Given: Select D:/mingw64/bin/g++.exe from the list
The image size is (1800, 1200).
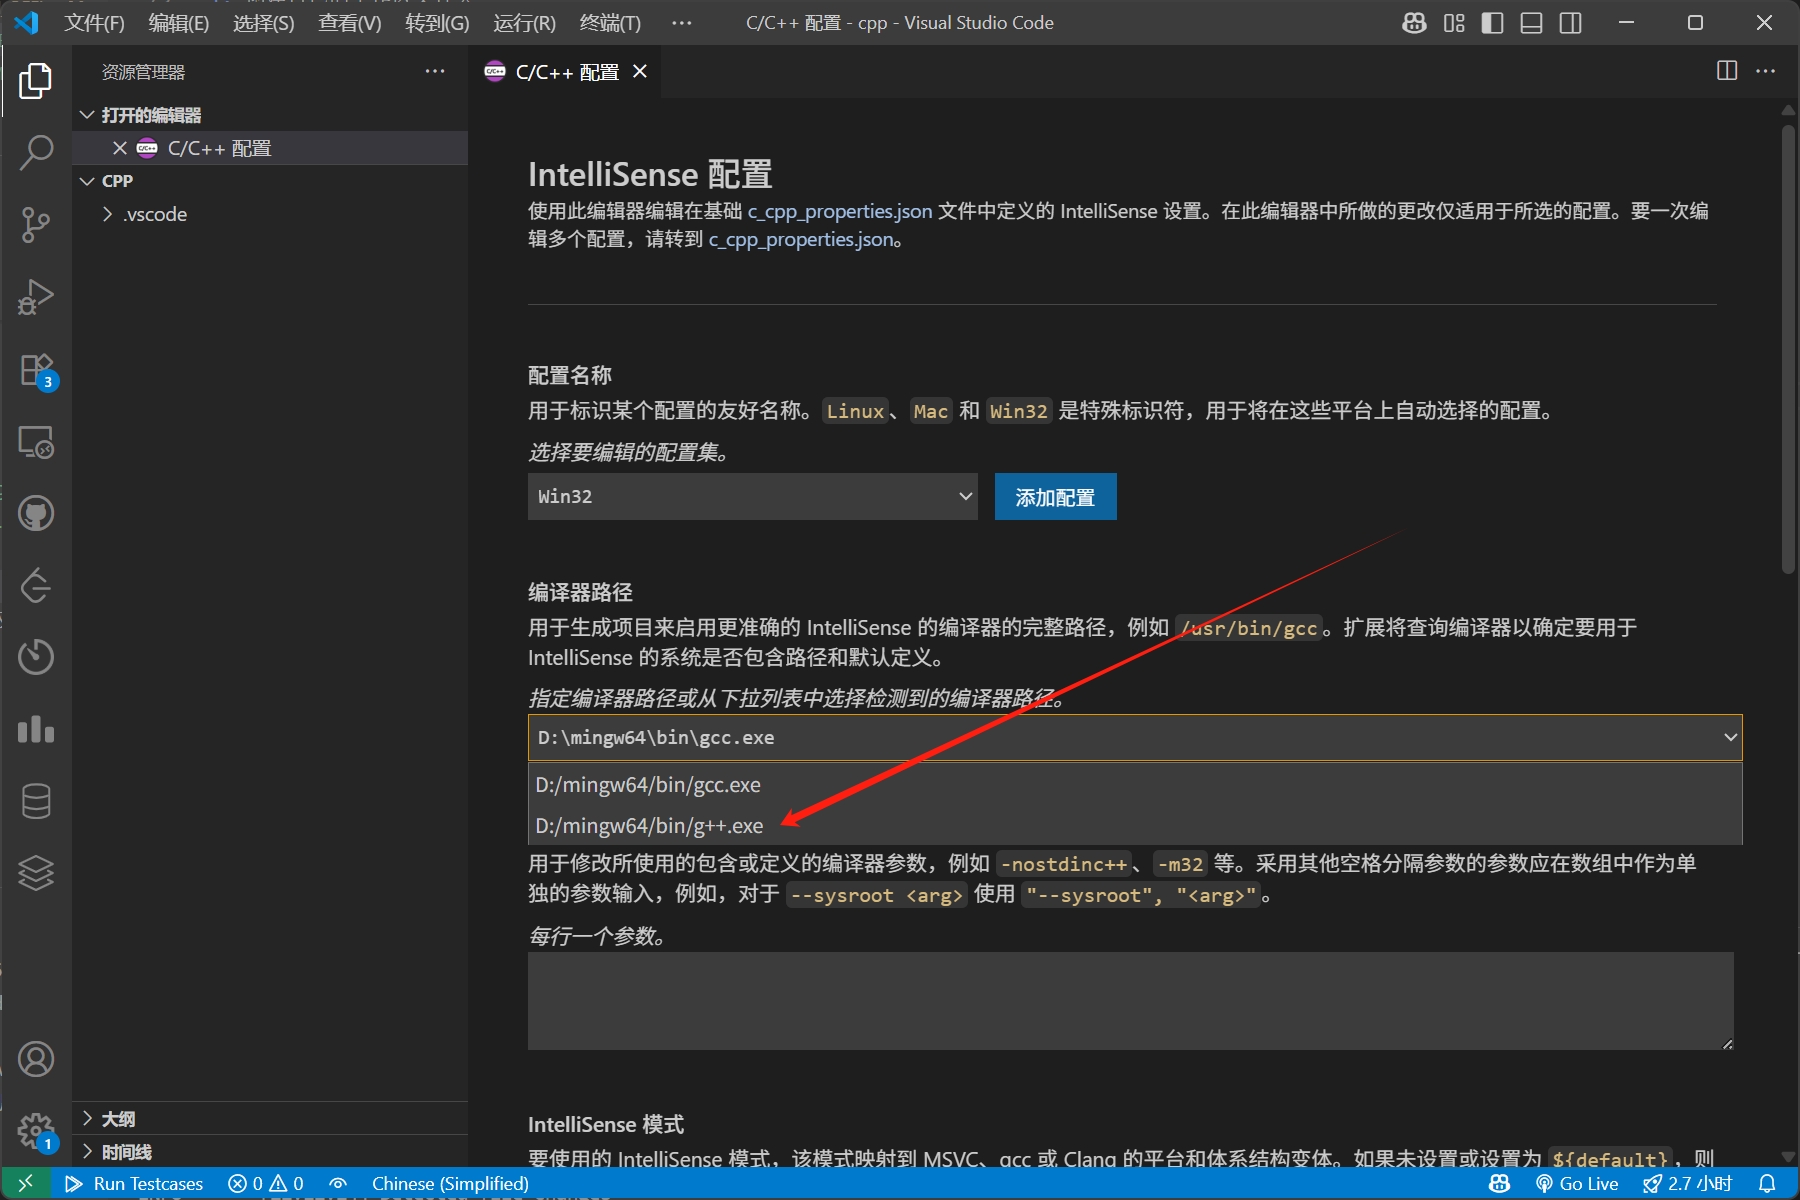Looking at the screenshot, I should (x=648, y=825).
